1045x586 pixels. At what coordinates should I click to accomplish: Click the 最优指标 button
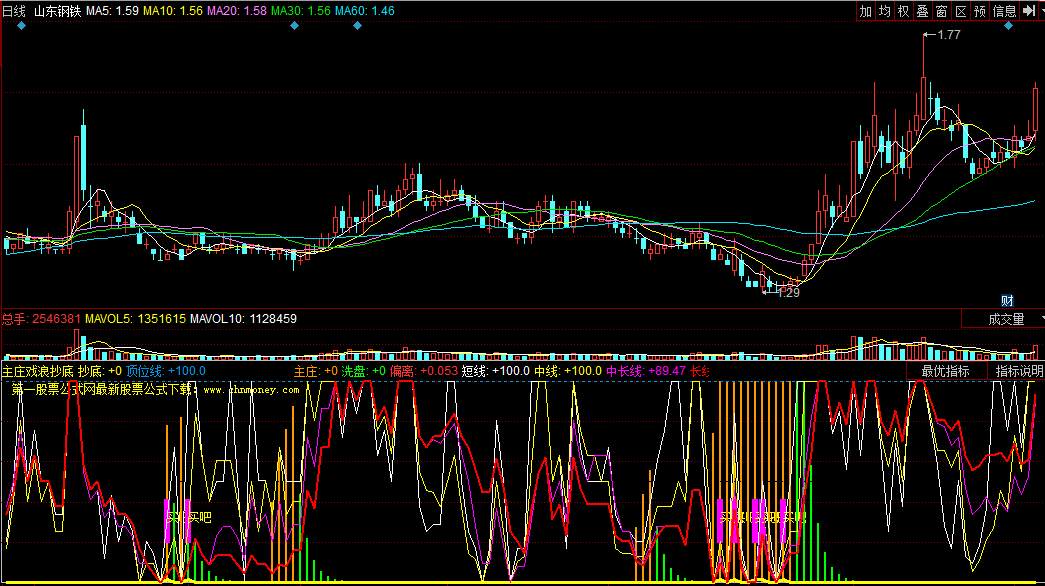(945, 371)
